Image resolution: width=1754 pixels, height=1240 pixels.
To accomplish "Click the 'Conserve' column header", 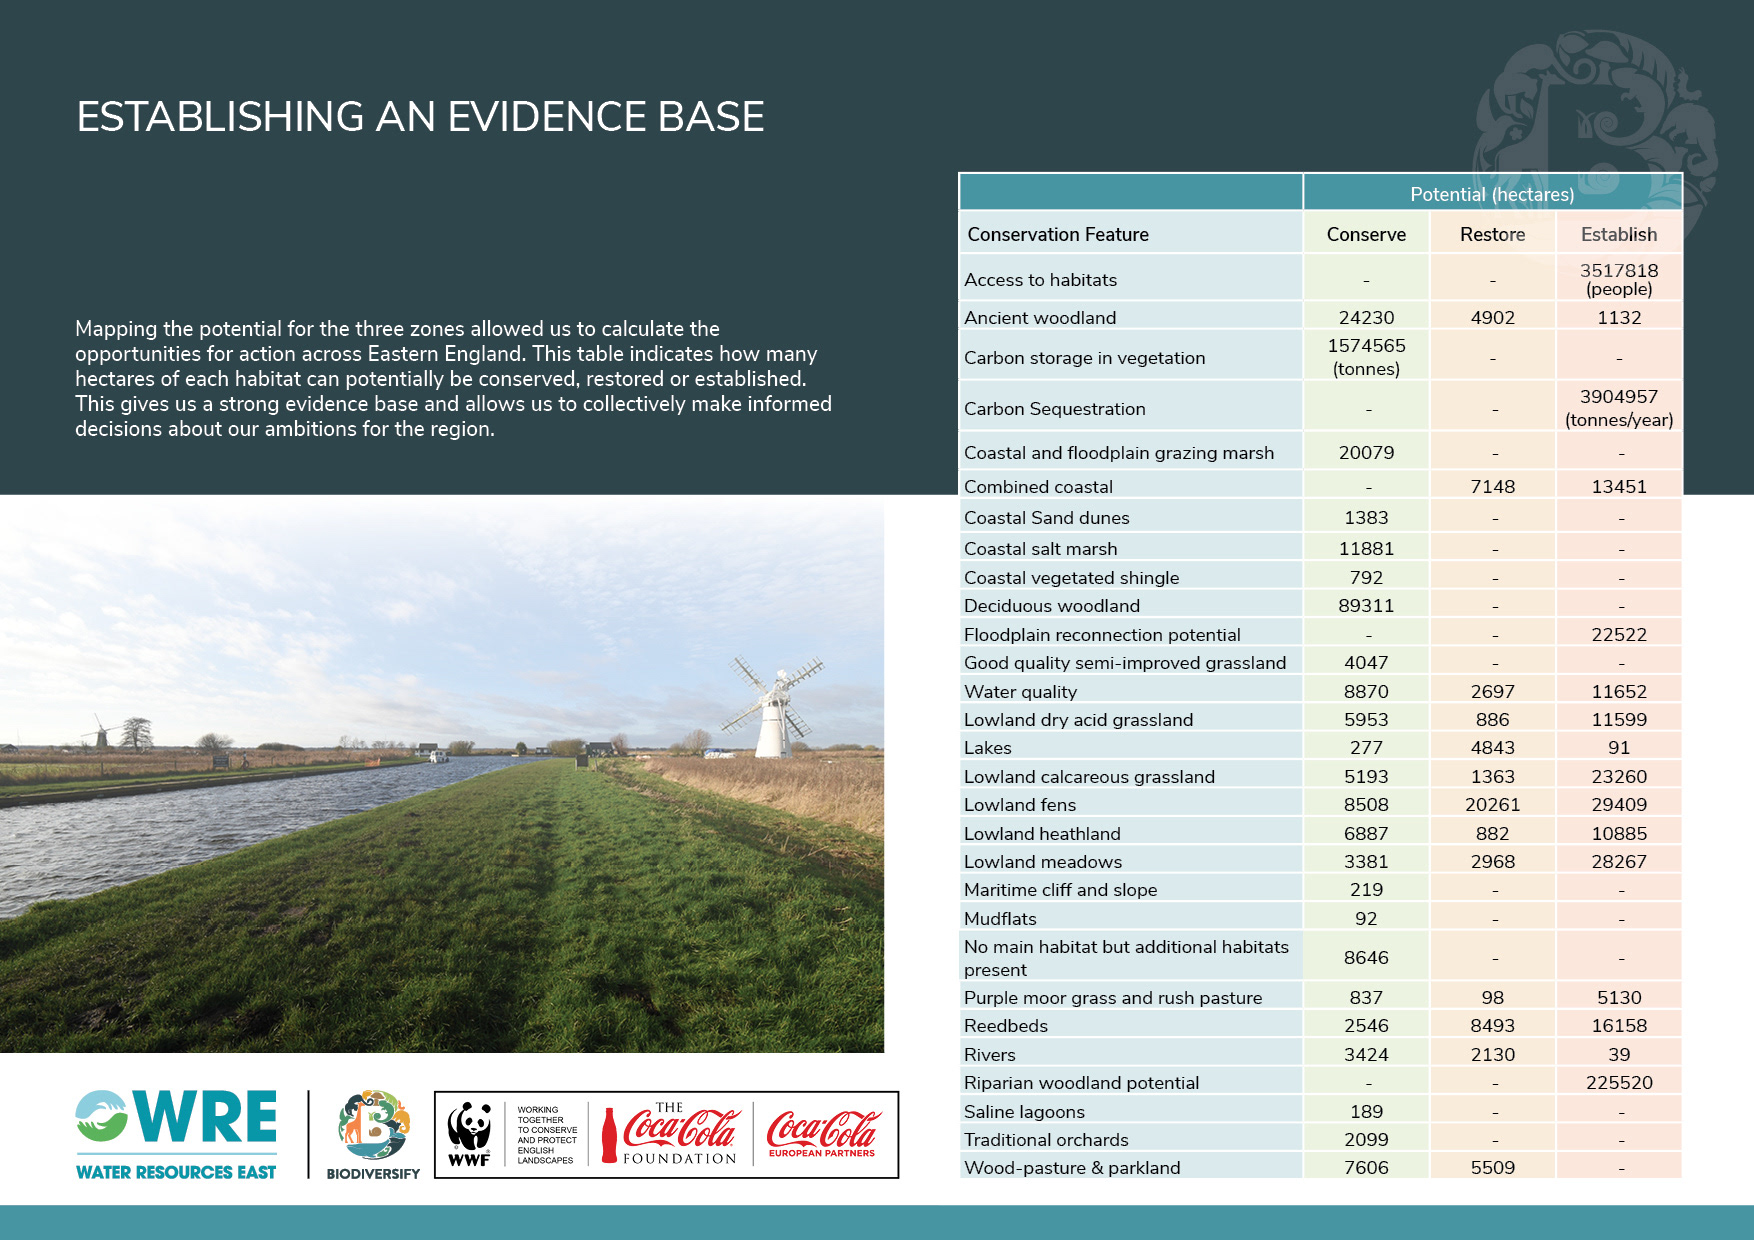I will click(1366, 234).
